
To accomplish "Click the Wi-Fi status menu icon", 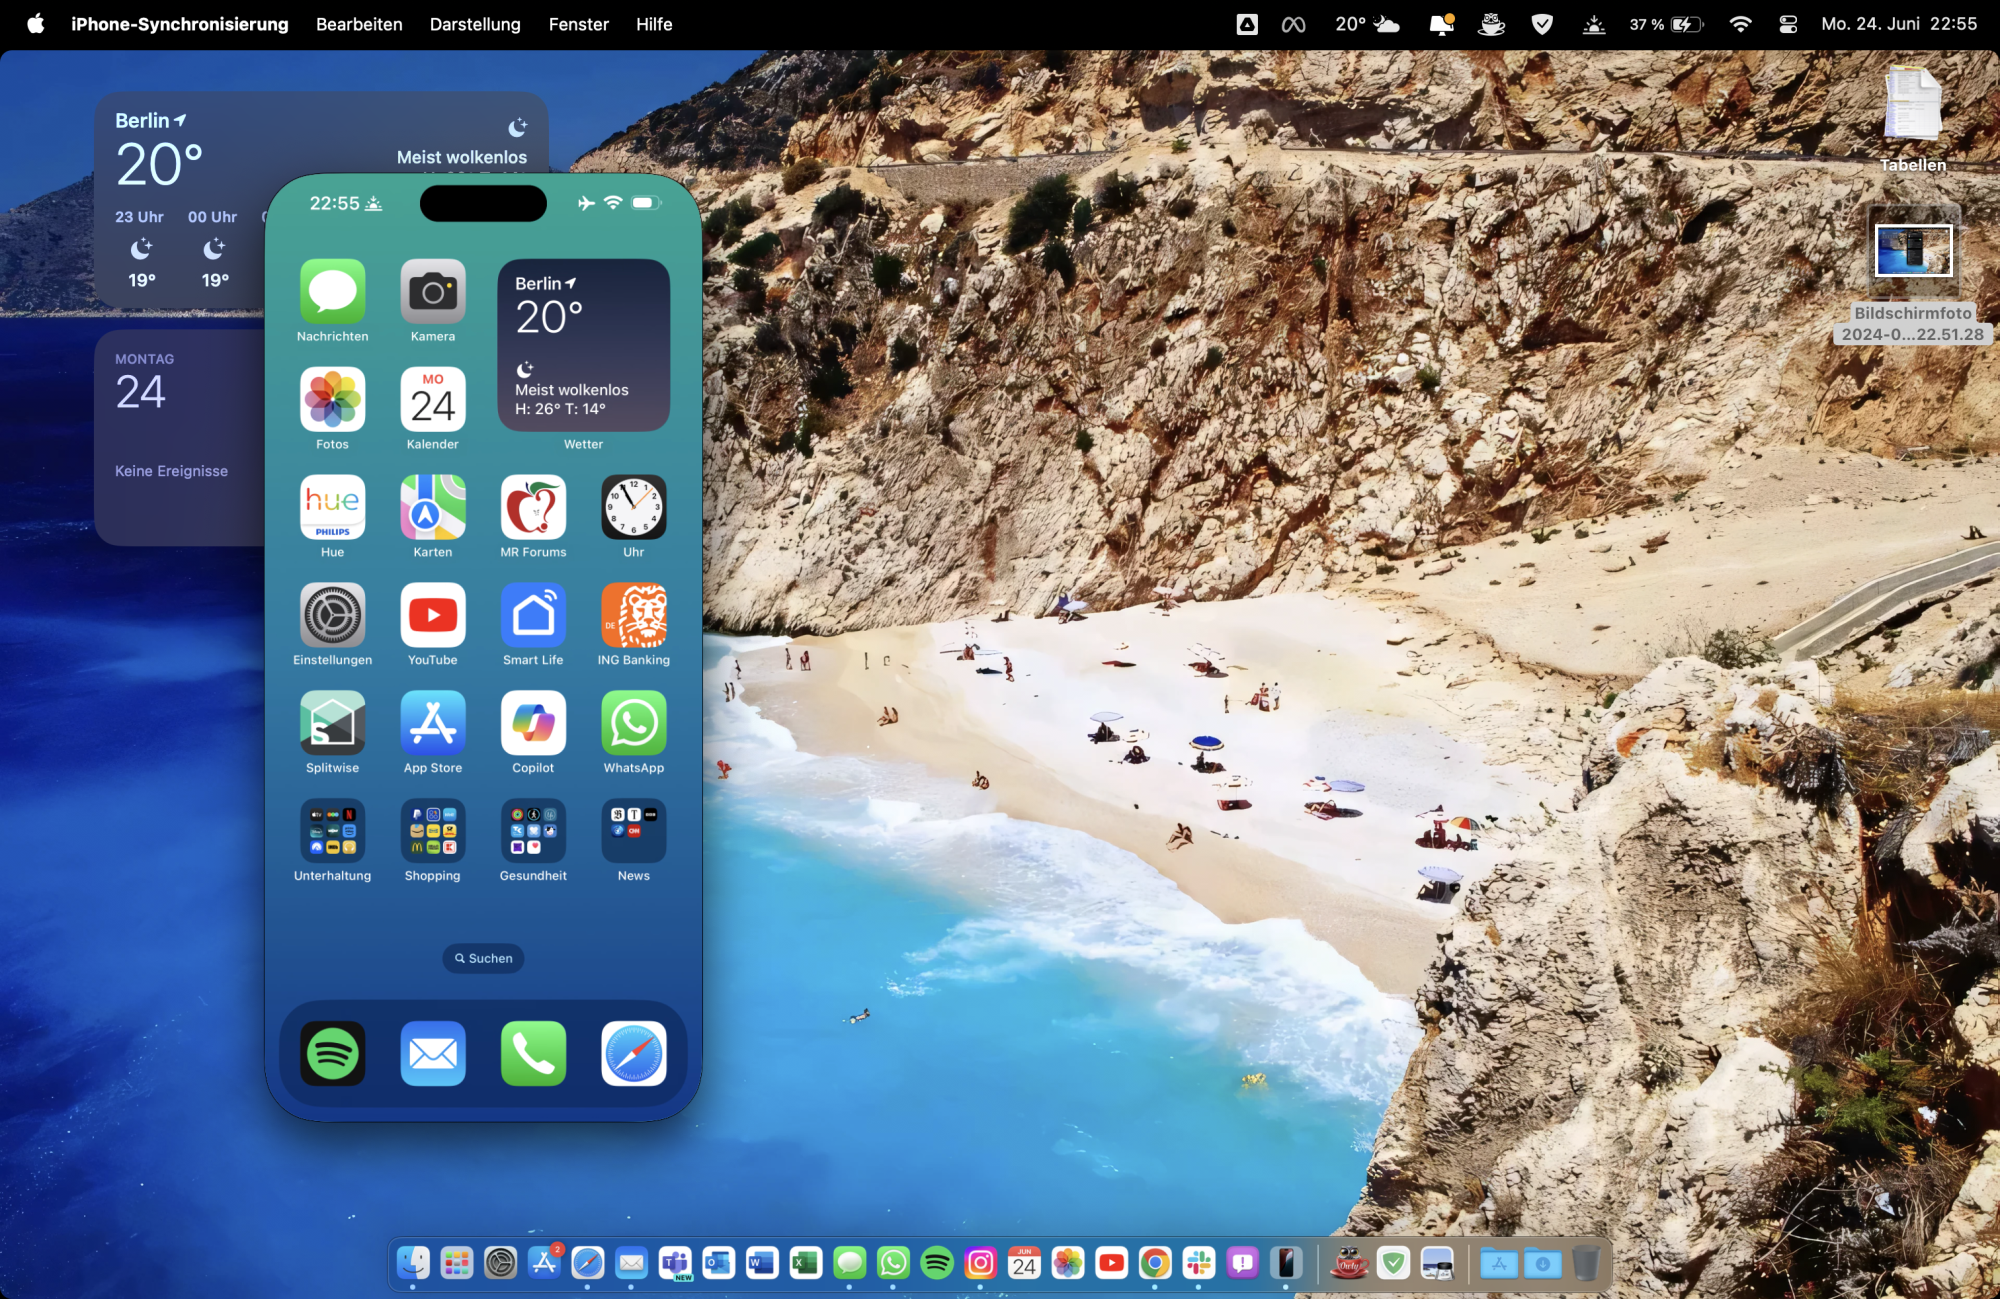I will pos(1740,24).
